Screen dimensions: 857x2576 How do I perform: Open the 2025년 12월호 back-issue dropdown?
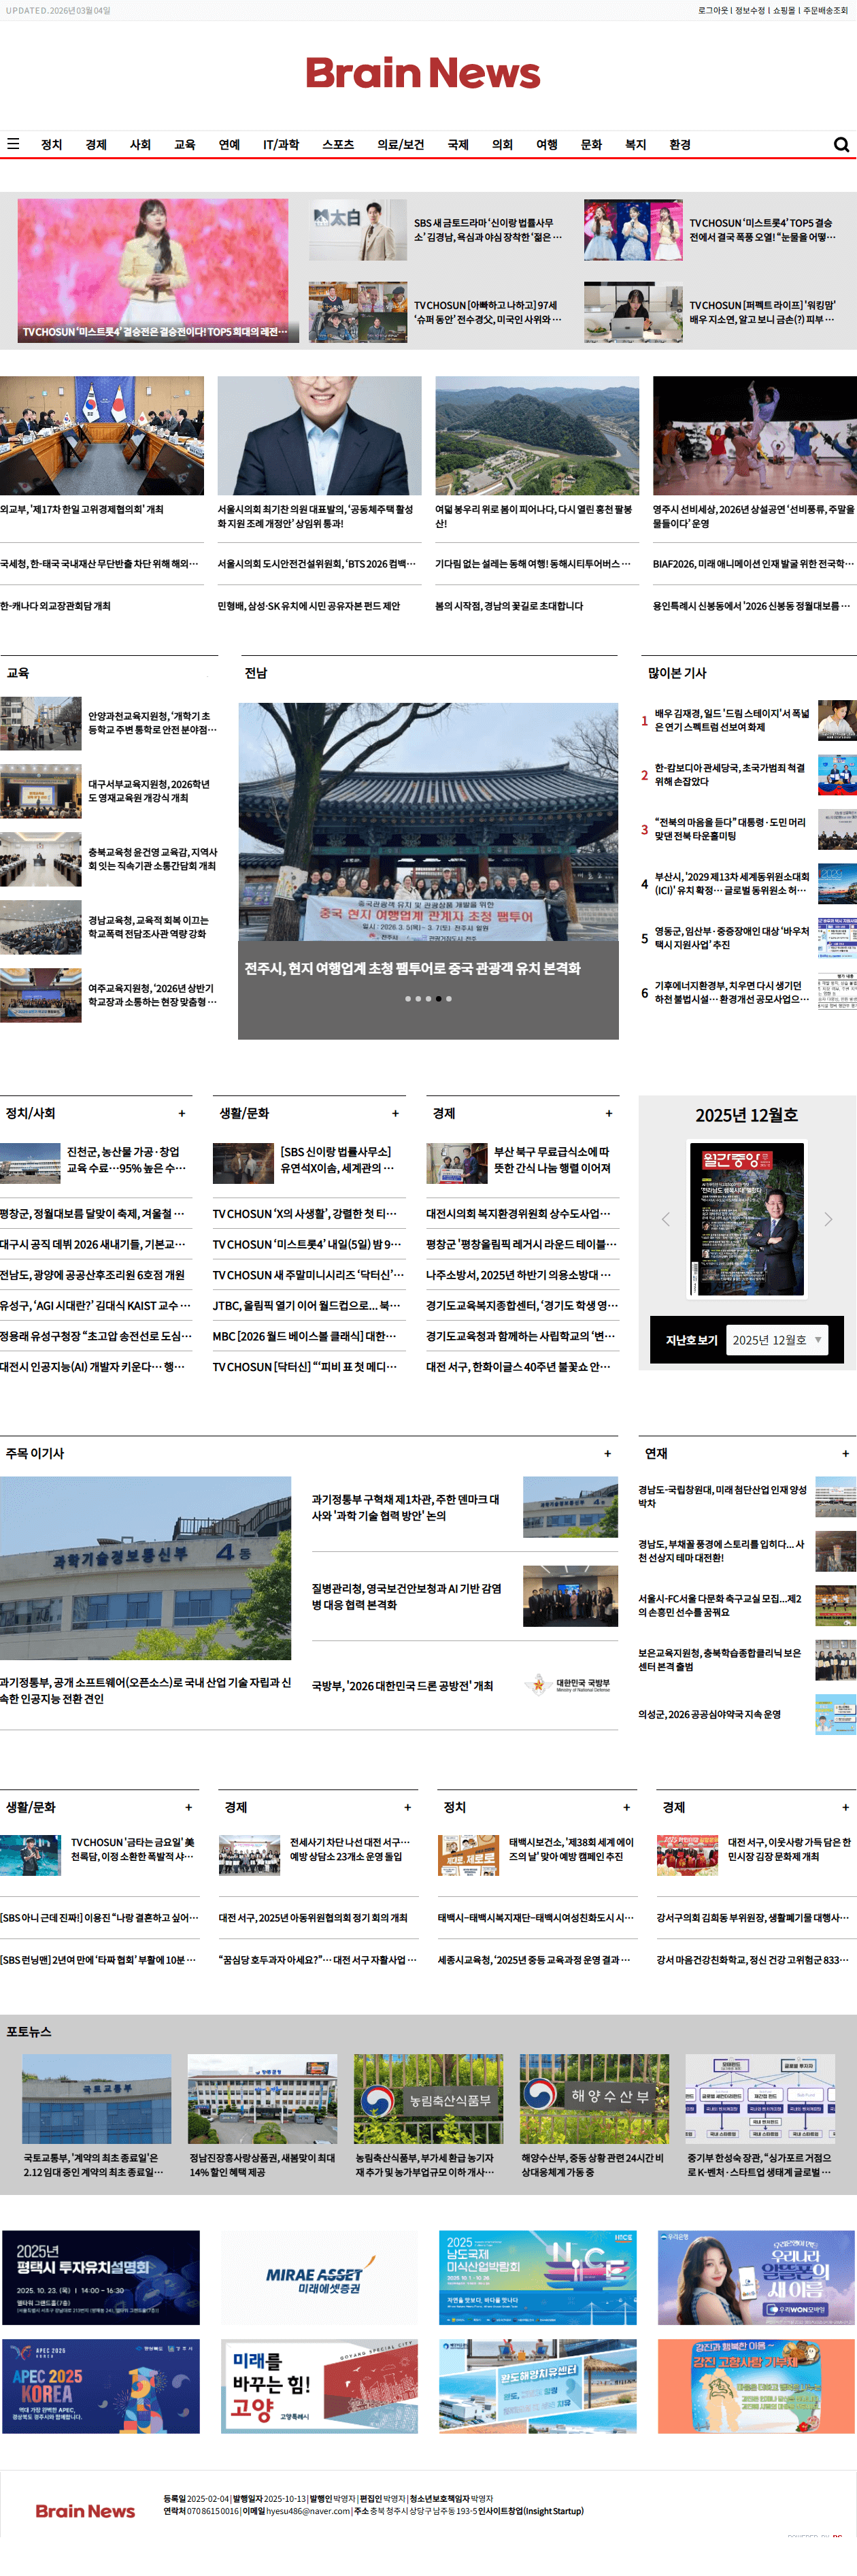[x=776, y=1340]
